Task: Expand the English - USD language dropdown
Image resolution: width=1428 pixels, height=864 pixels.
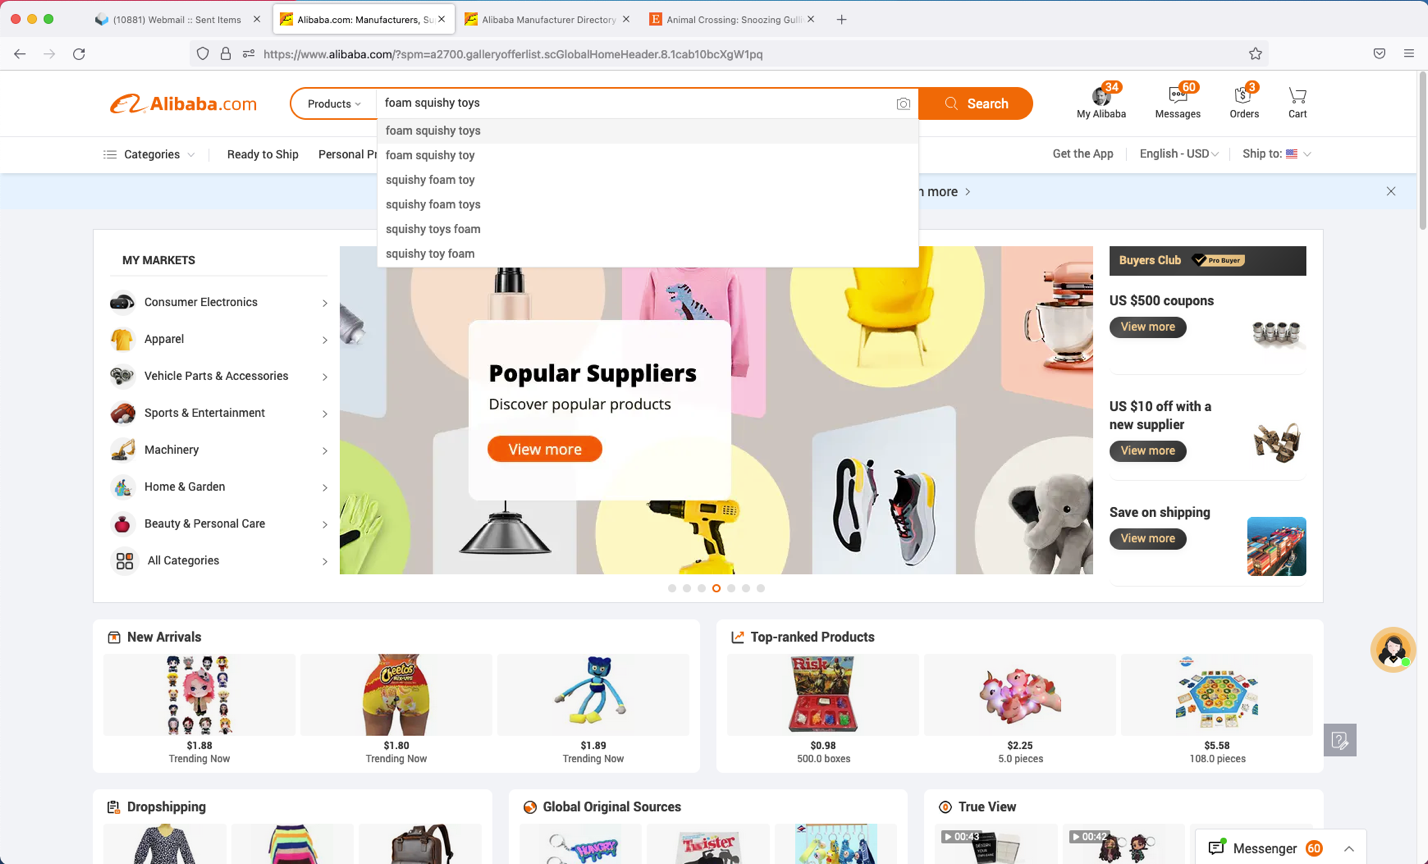Action: pyautogui.click(x=1179, y=154)
